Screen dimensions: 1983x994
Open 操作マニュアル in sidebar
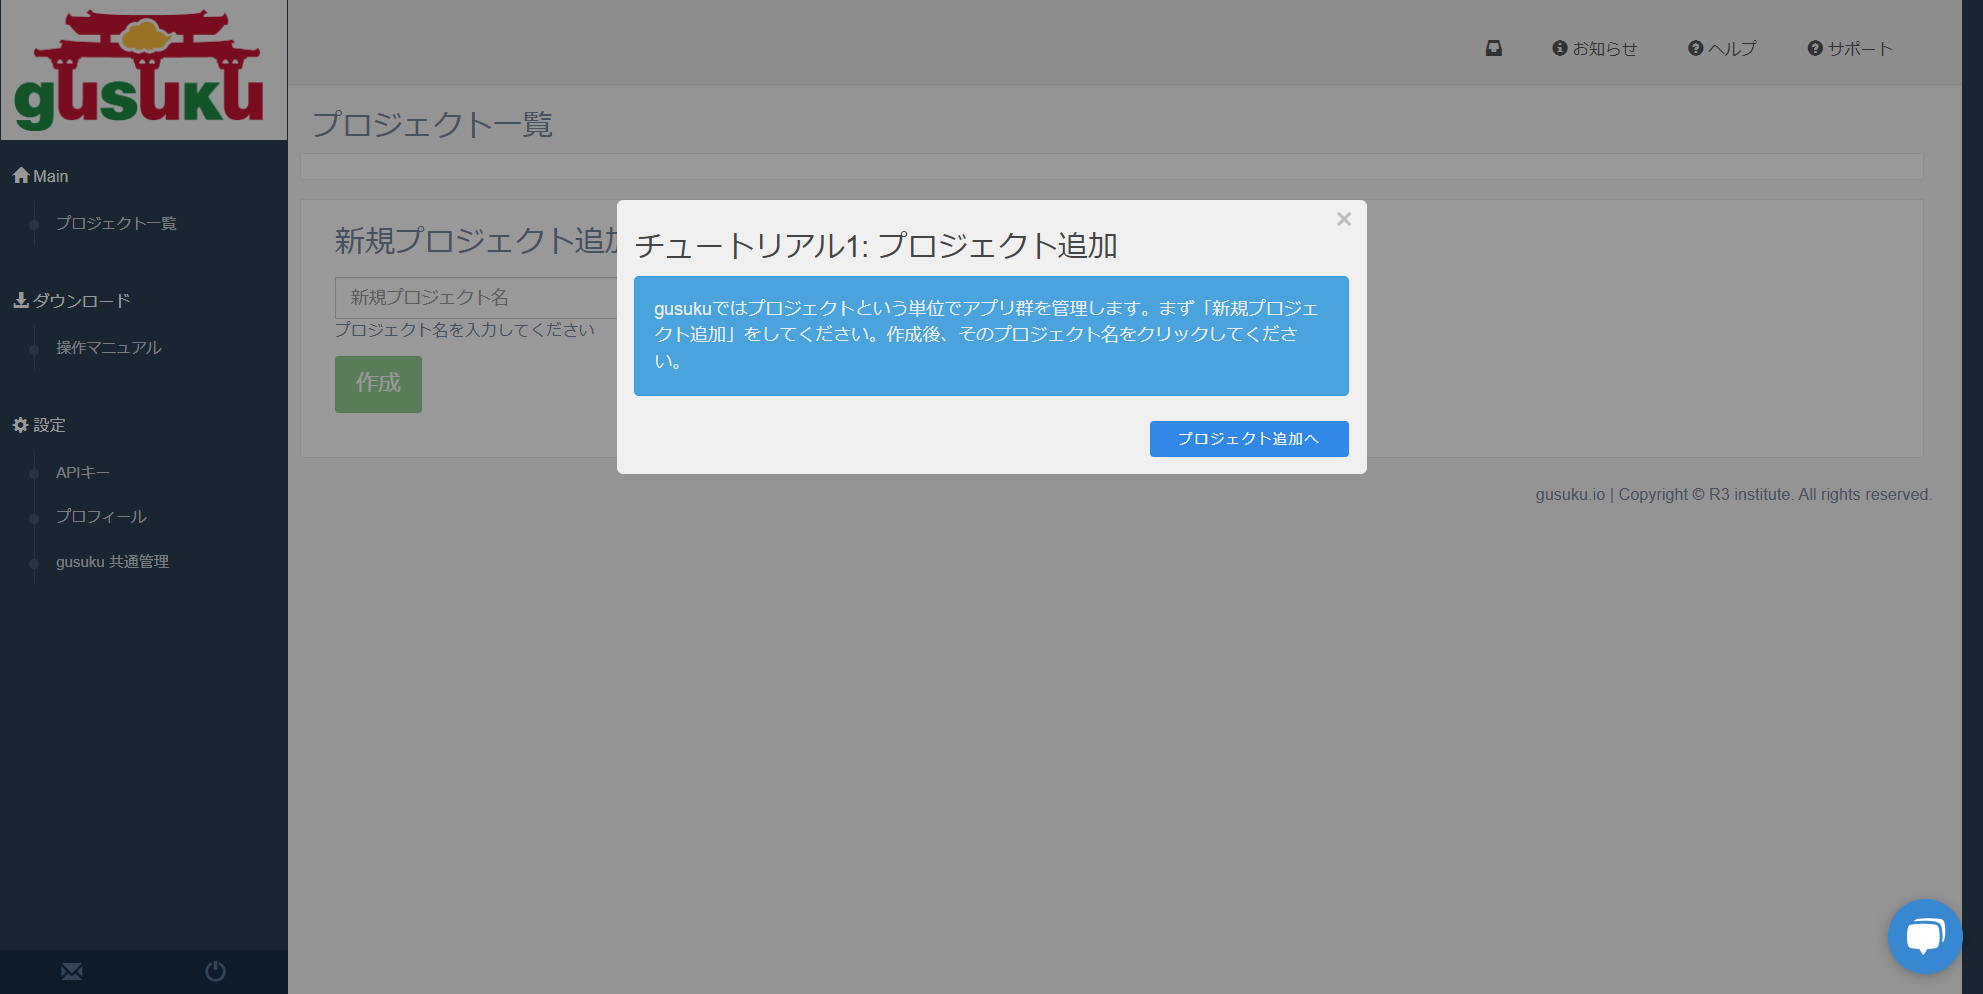(108, 347)
